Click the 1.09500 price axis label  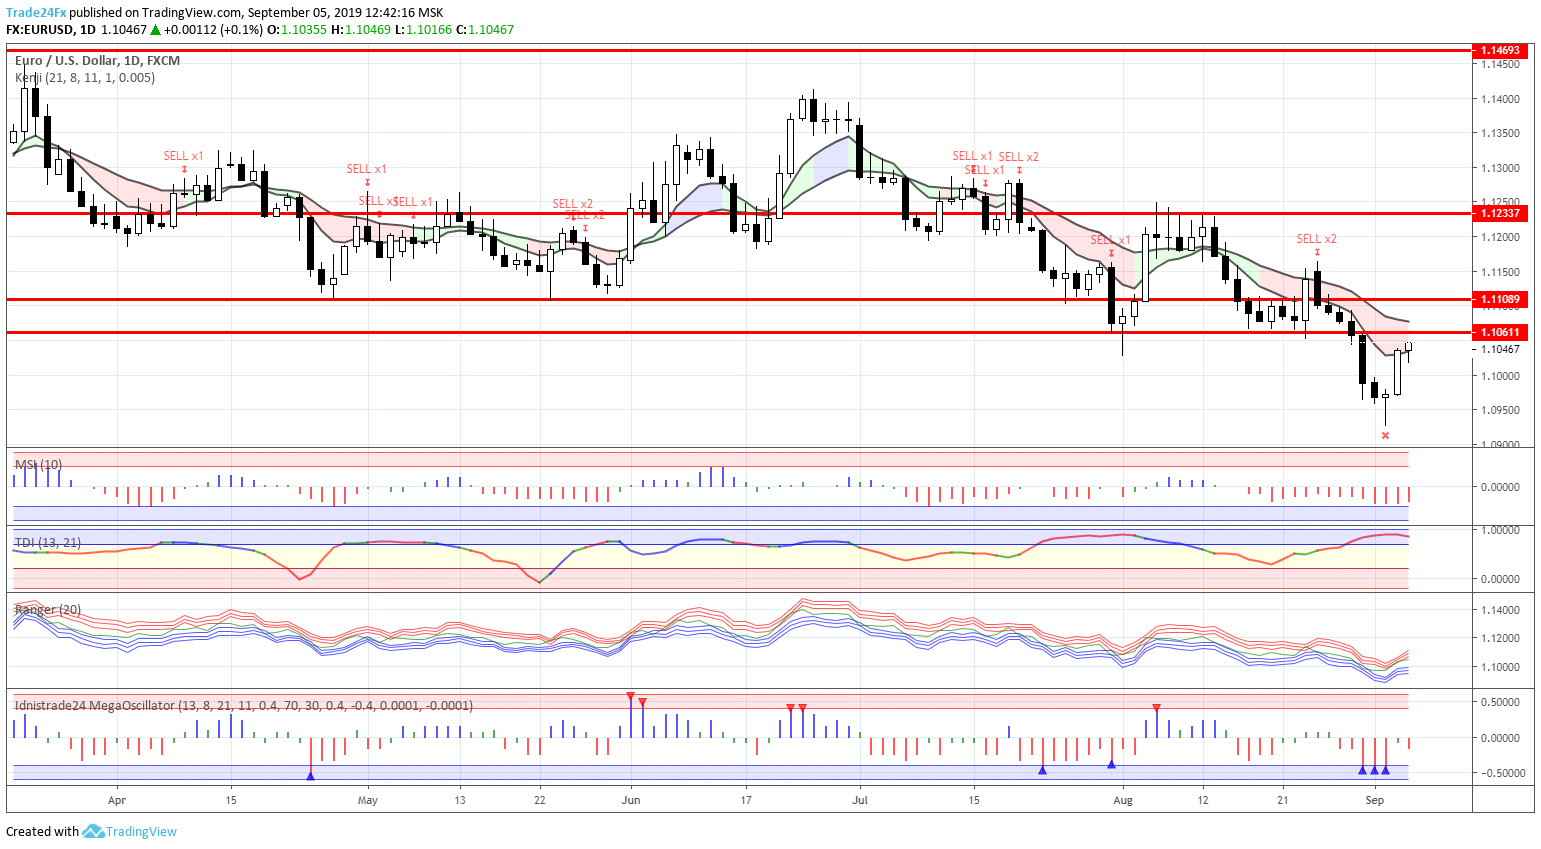[1500, 410]
